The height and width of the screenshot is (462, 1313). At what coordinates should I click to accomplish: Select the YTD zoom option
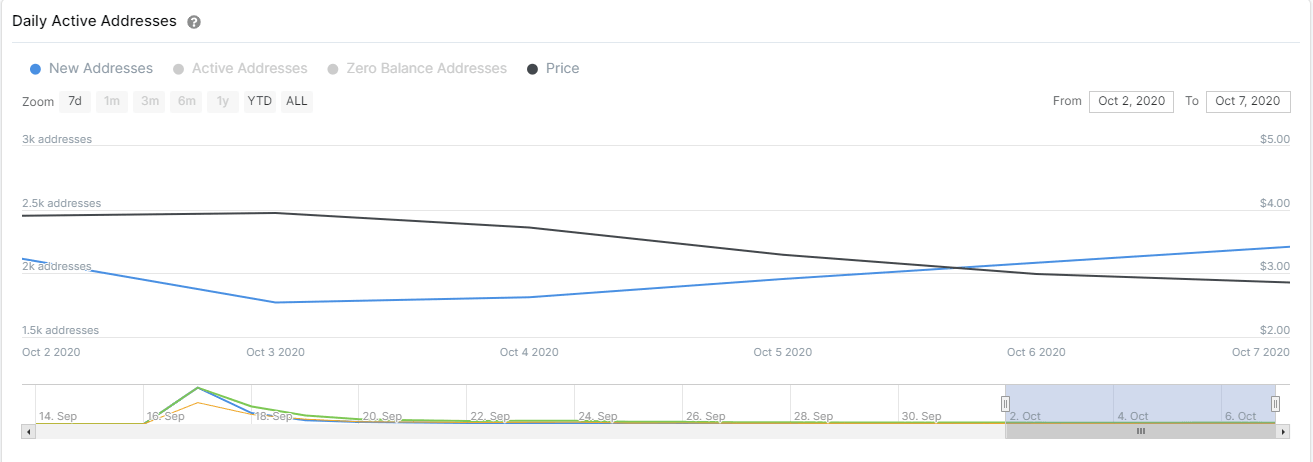pyautogui.click(x=260, y=101)
